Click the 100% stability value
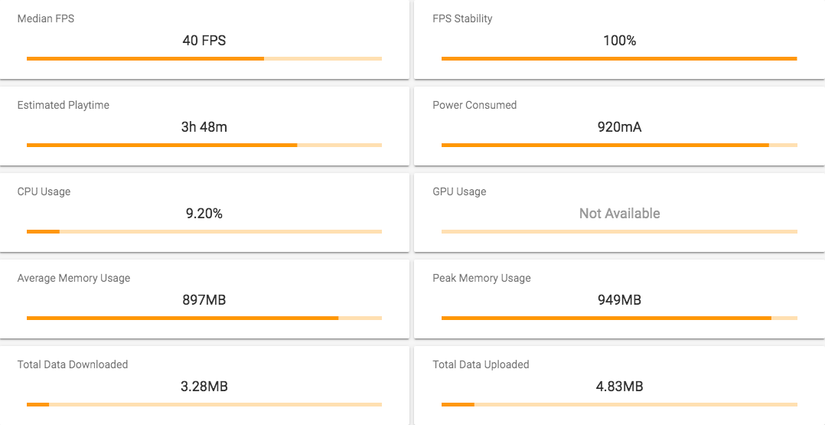The image size is (825, 425). [x=619, y=41]
